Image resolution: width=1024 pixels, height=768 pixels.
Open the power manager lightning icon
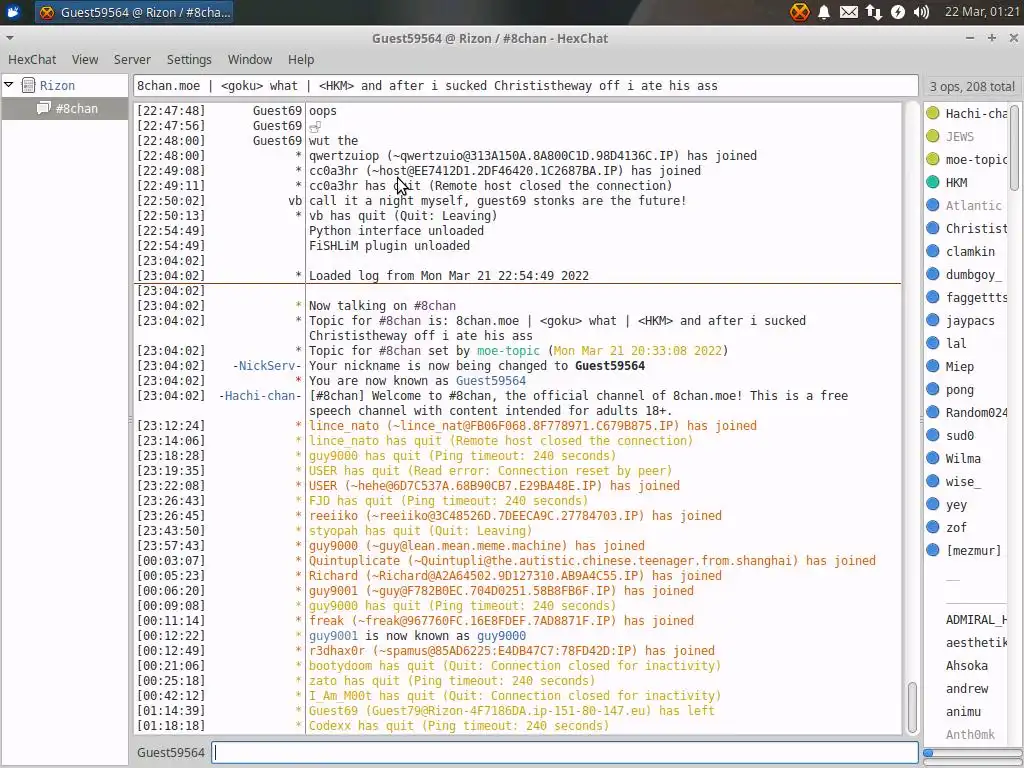point(898,12)
